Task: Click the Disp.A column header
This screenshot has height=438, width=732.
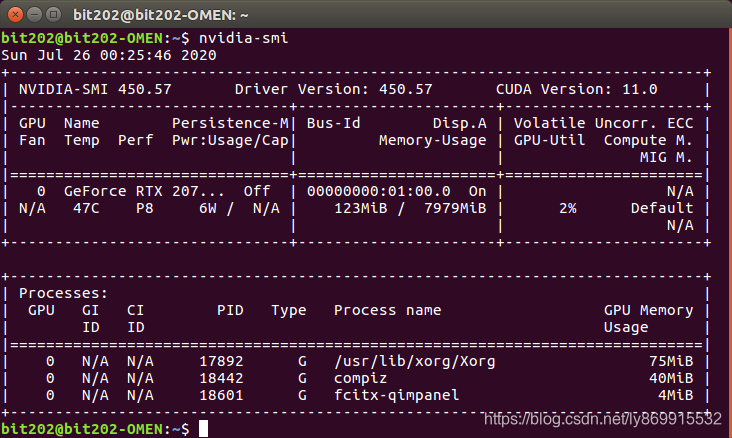Action: [x=459, y=123]
